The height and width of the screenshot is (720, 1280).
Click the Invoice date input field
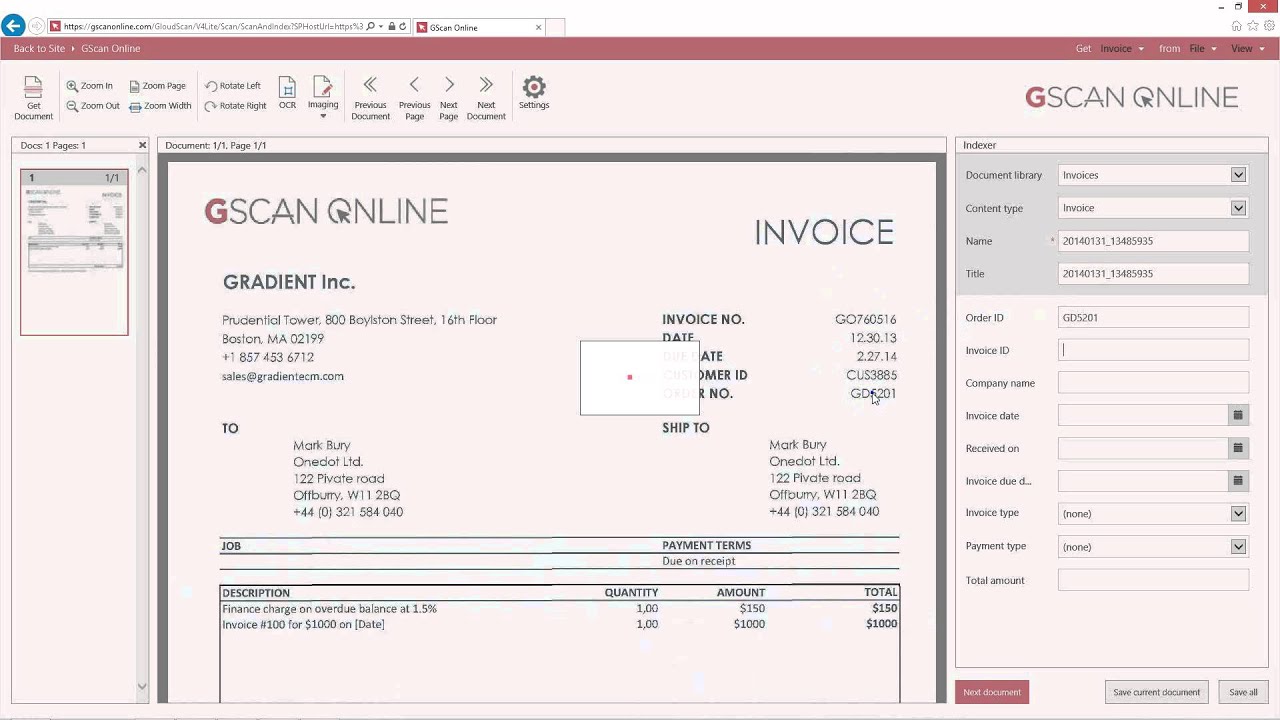point(1143,415)
